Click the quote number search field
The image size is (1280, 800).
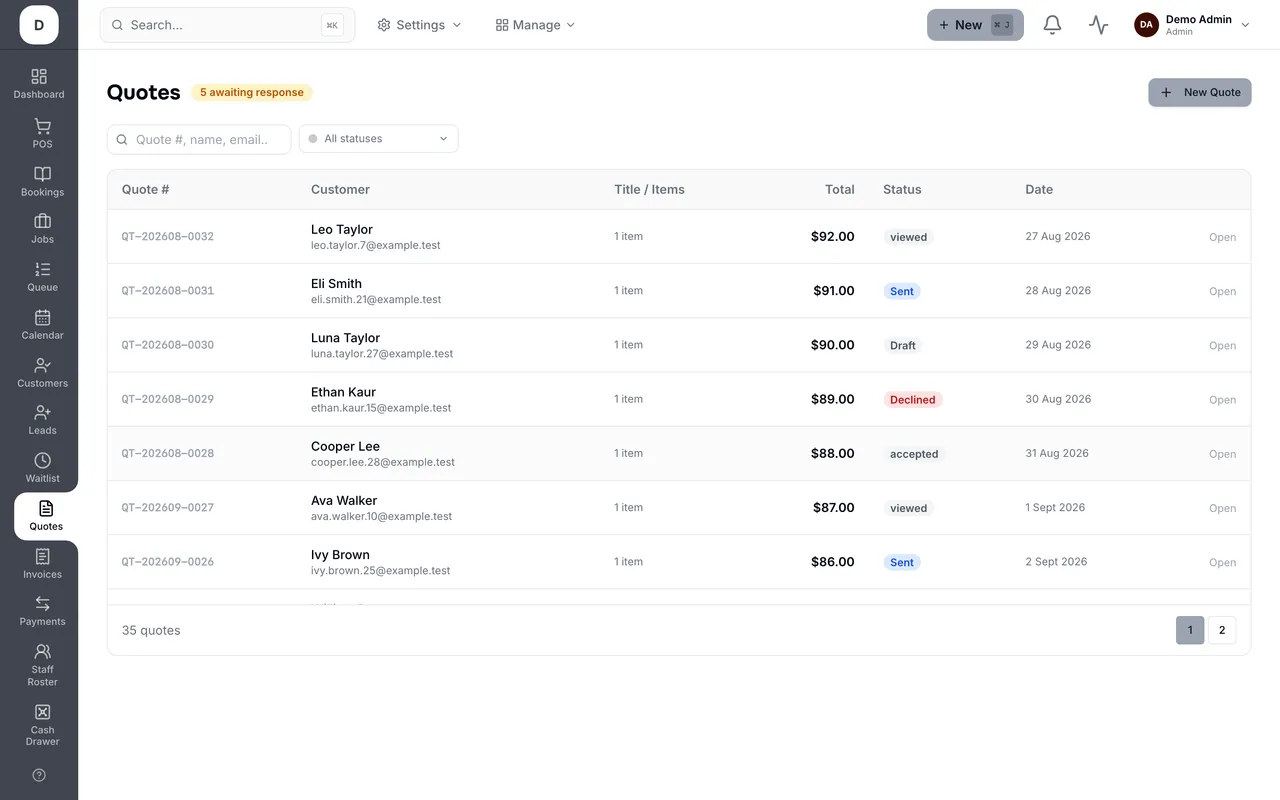[x=199, y=139]
